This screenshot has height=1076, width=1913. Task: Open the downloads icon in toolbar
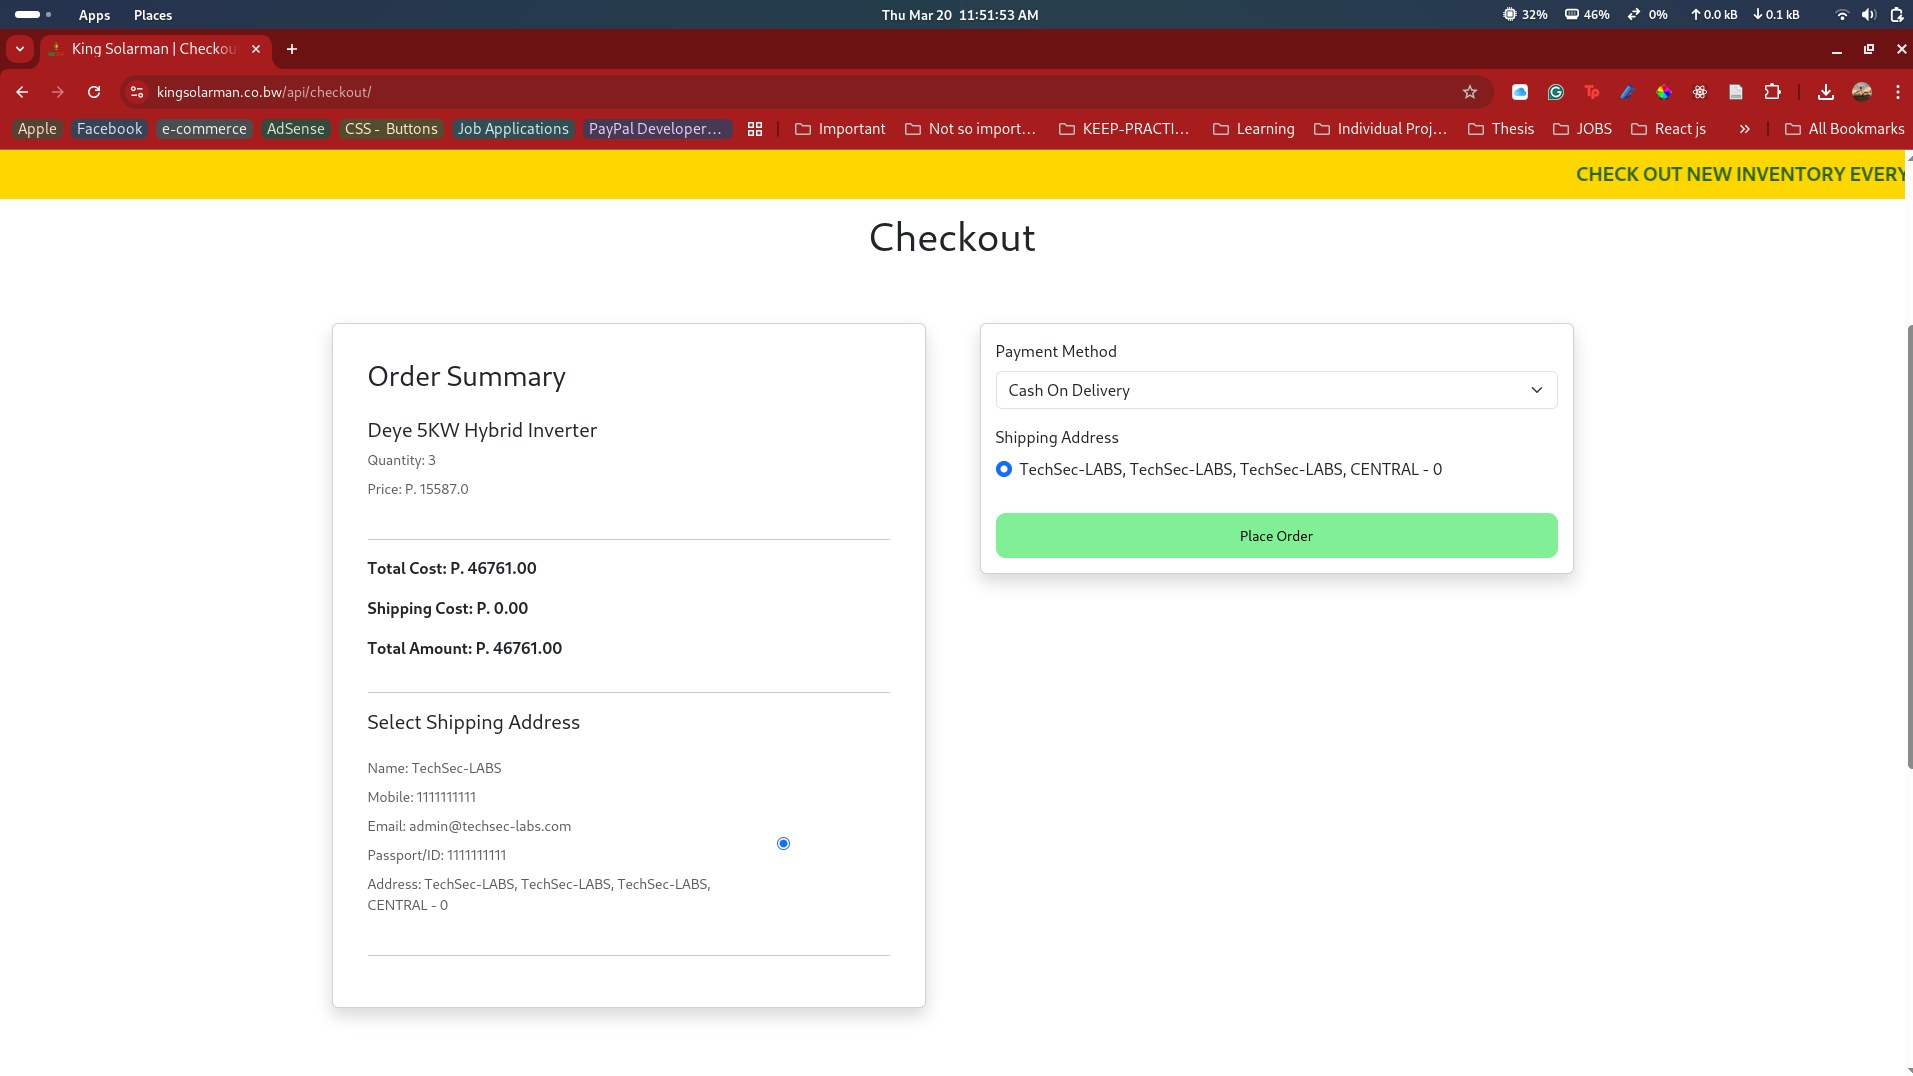[x=1825, y=92]
